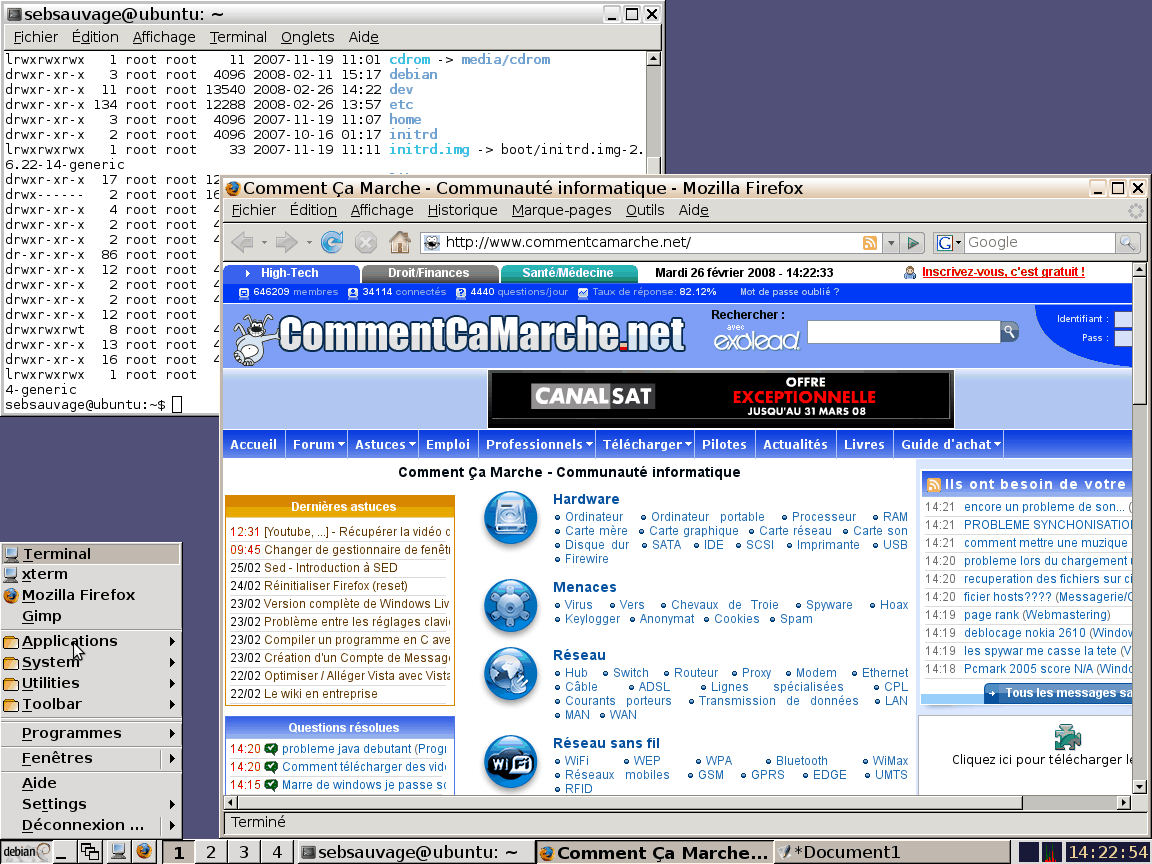
Task: Click the magnifier icon in the Google search box
Action: click(1126, 242)
